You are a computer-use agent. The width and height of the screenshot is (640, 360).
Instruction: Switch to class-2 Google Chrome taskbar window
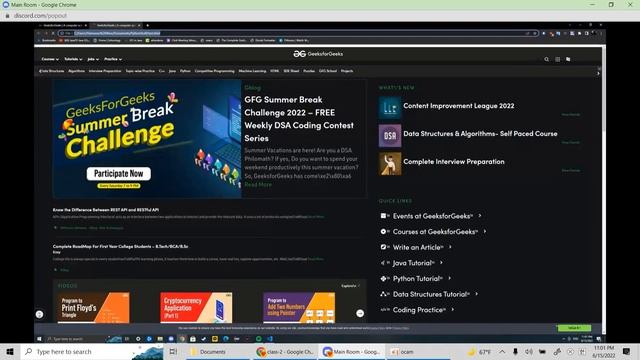[284, 351]
